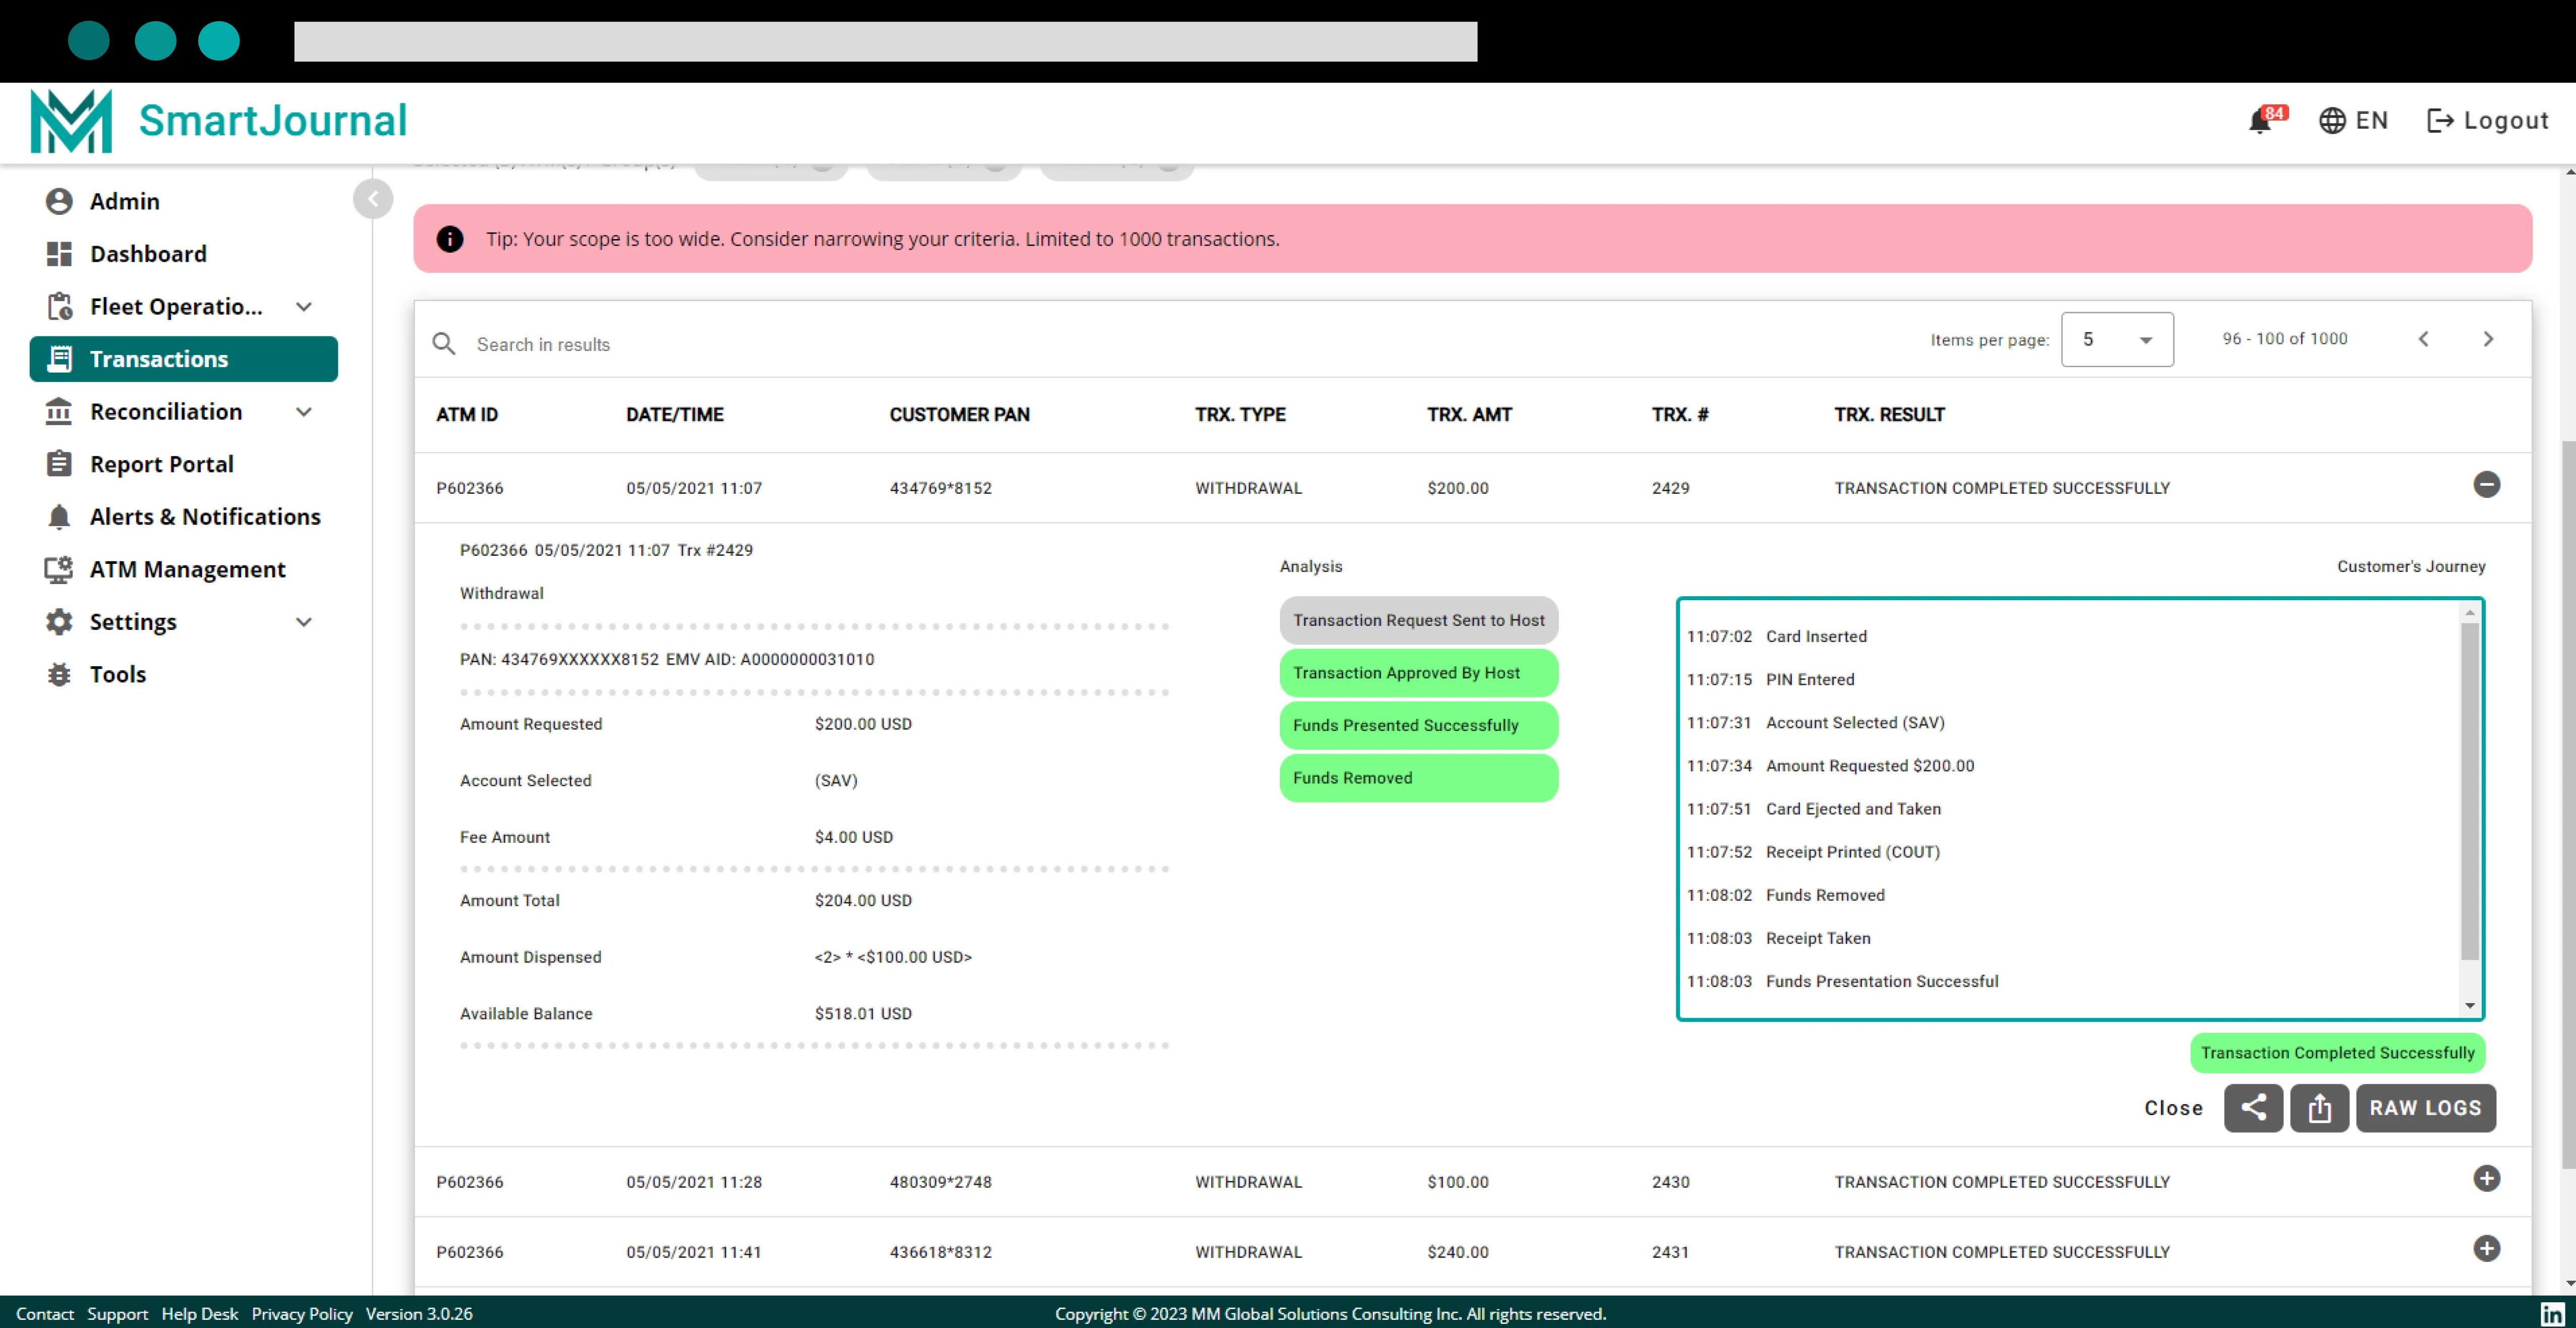Open the Support footer link
Screen dimensions: 2576x1328
(x=117, y=1314)
